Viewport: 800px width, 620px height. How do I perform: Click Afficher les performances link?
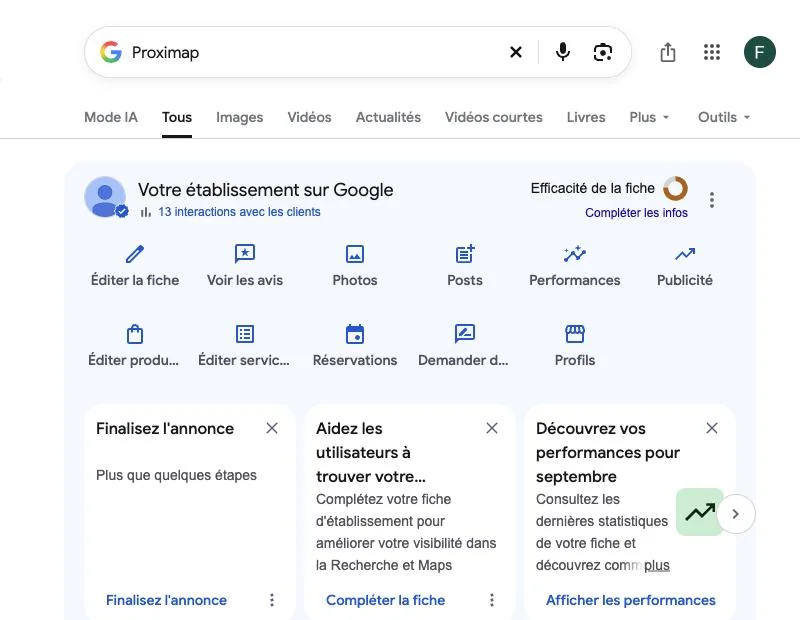click(x=631, y=600)
